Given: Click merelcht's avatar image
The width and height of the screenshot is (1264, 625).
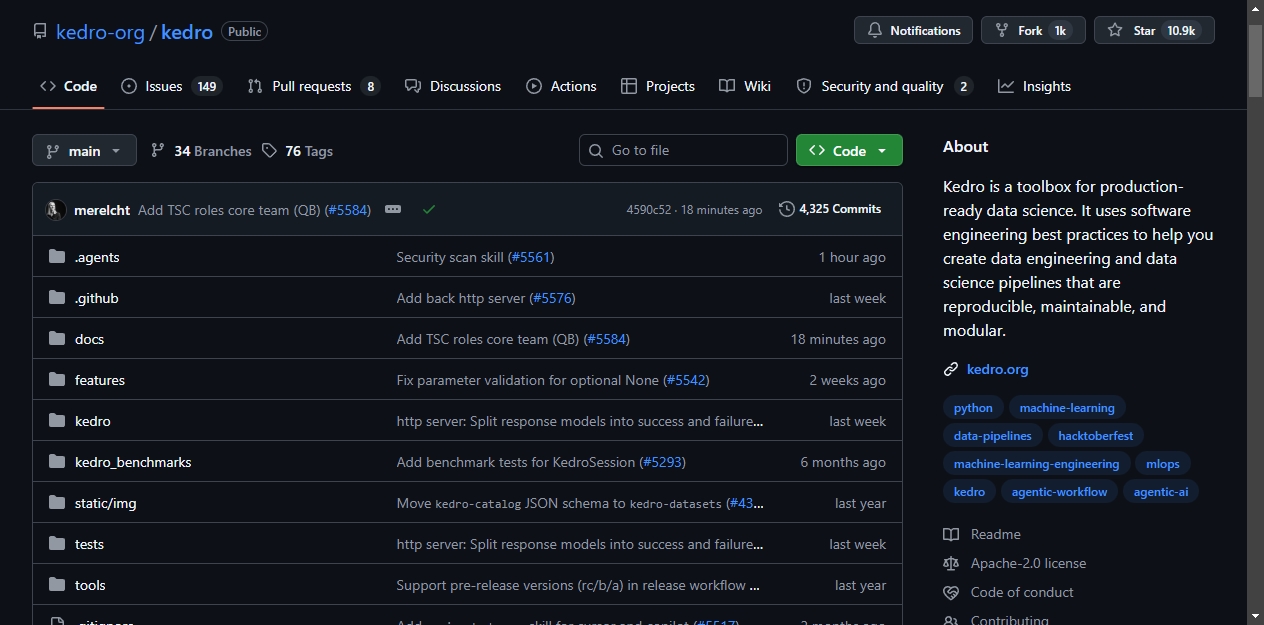Looking at the screenshot, I should coord(55,210).
